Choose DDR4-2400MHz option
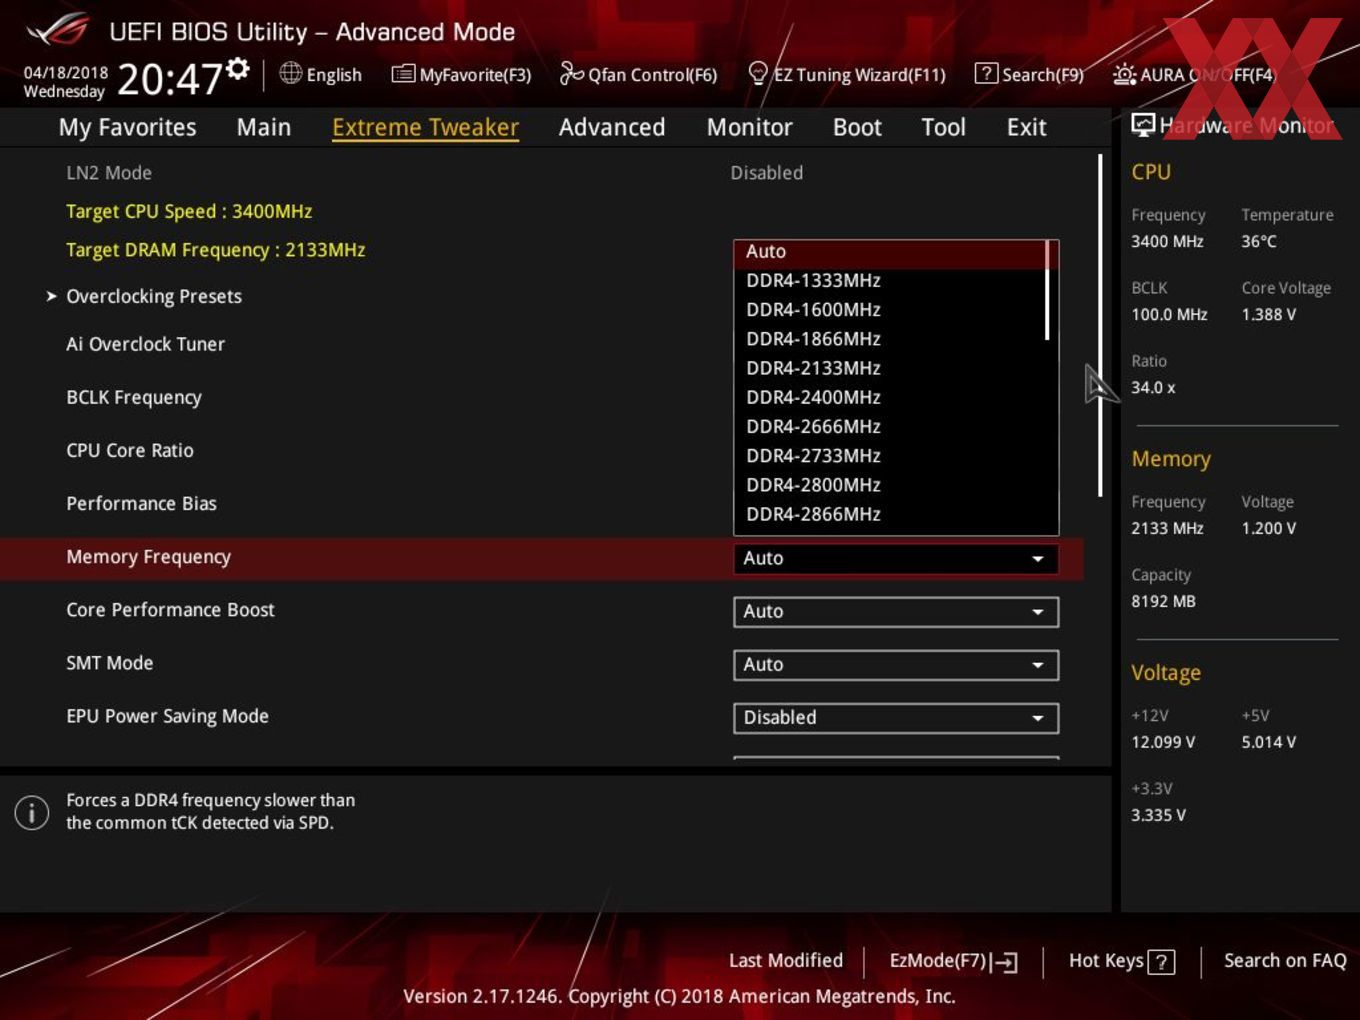The width and height of the screenshot is (1360, 1020). pos(889,397)
